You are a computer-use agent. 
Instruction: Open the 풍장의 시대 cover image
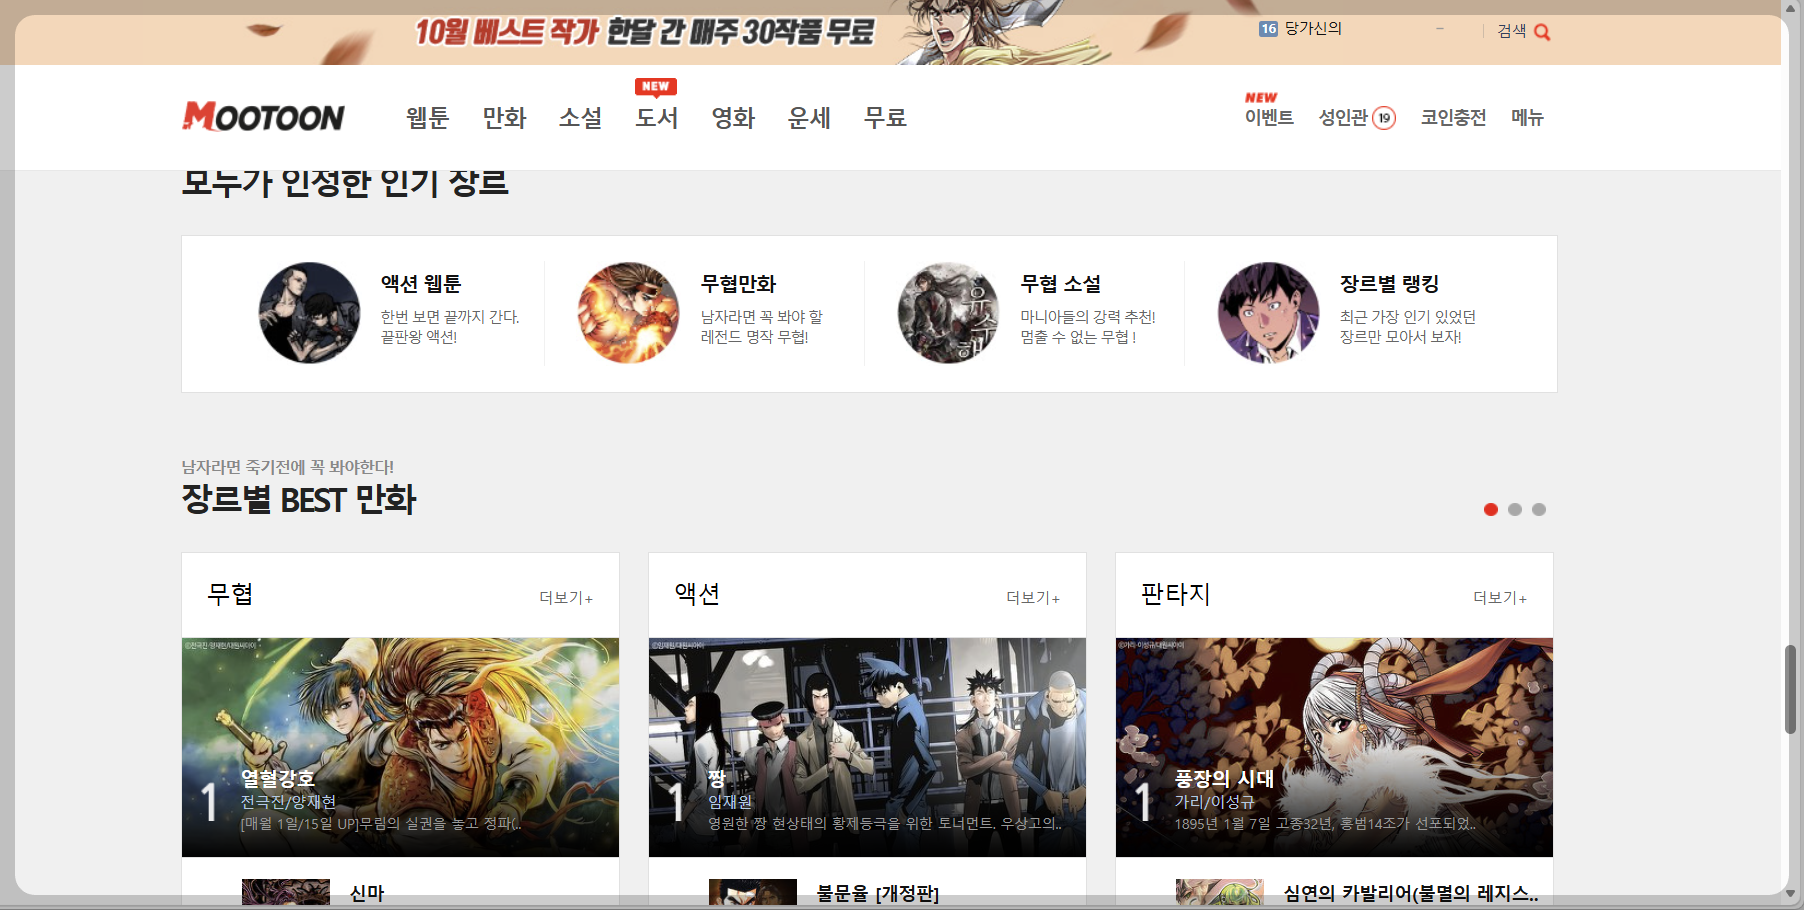(1334, 747)
